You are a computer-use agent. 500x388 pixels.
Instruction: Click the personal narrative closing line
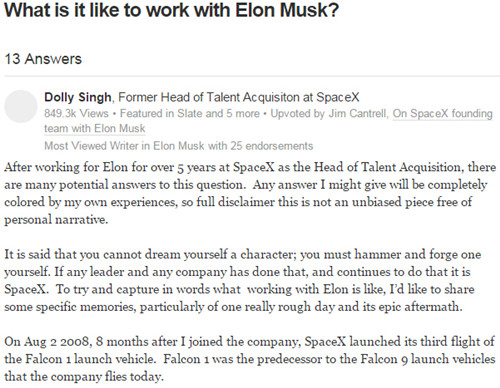[x=56, y=220]
